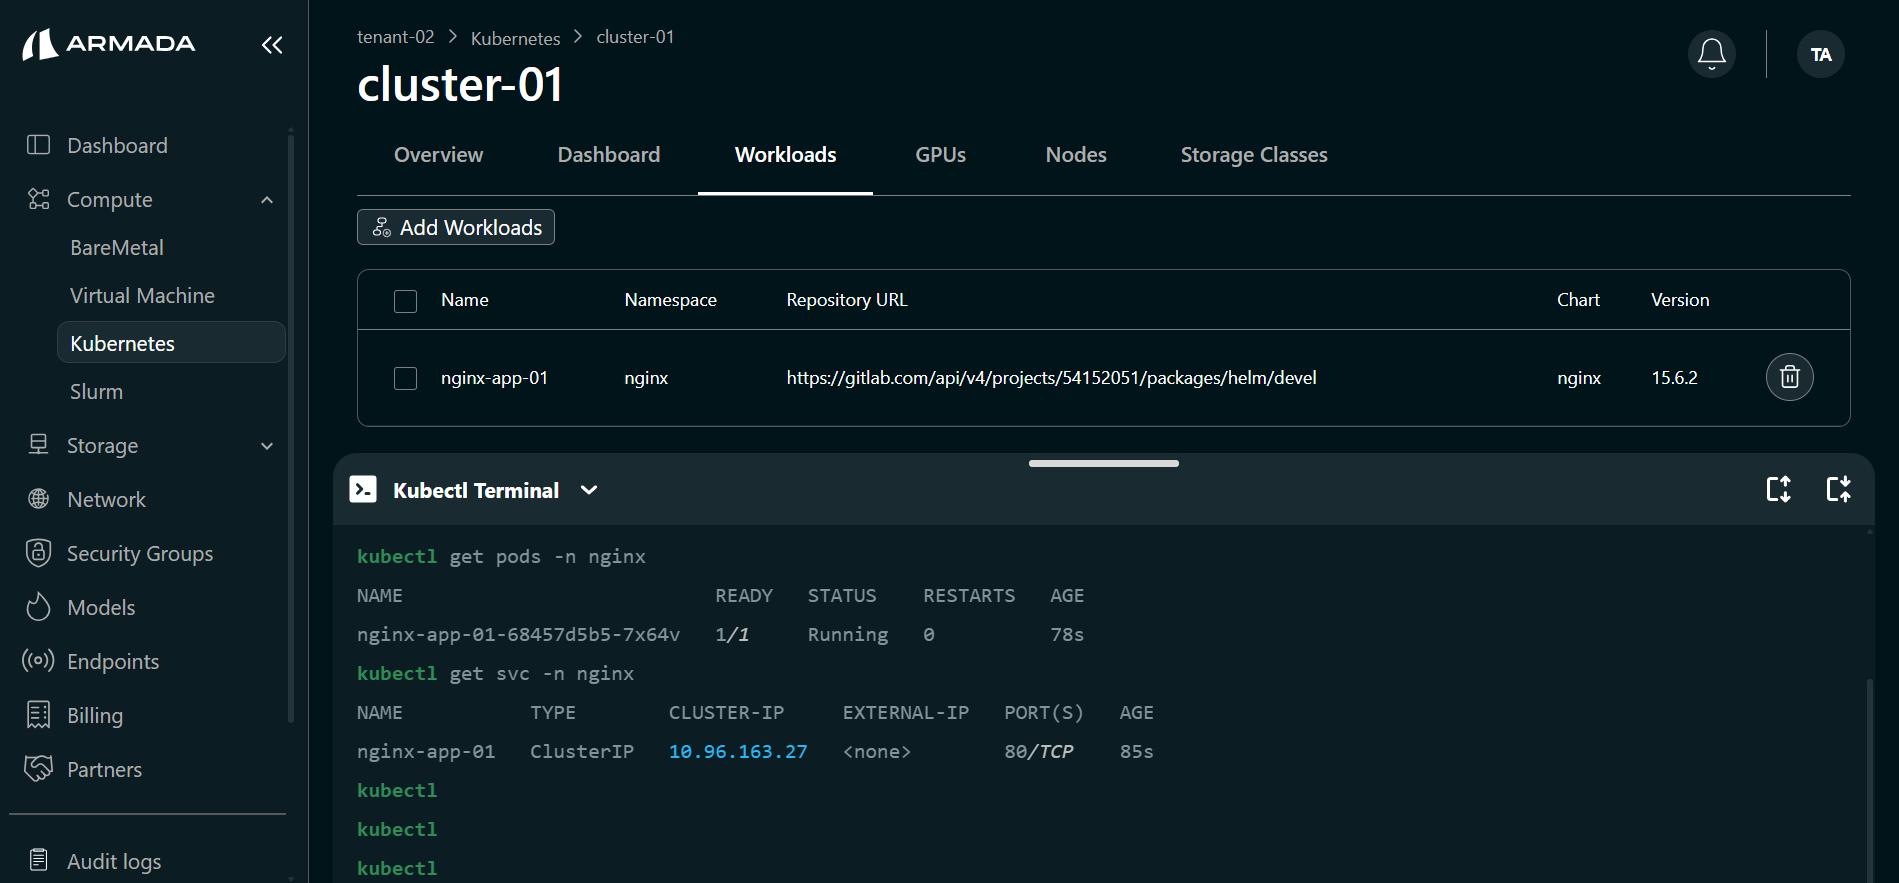Click the Partners handshake icon
This screenshot has height=883, width=1899.
pos(38,769)
